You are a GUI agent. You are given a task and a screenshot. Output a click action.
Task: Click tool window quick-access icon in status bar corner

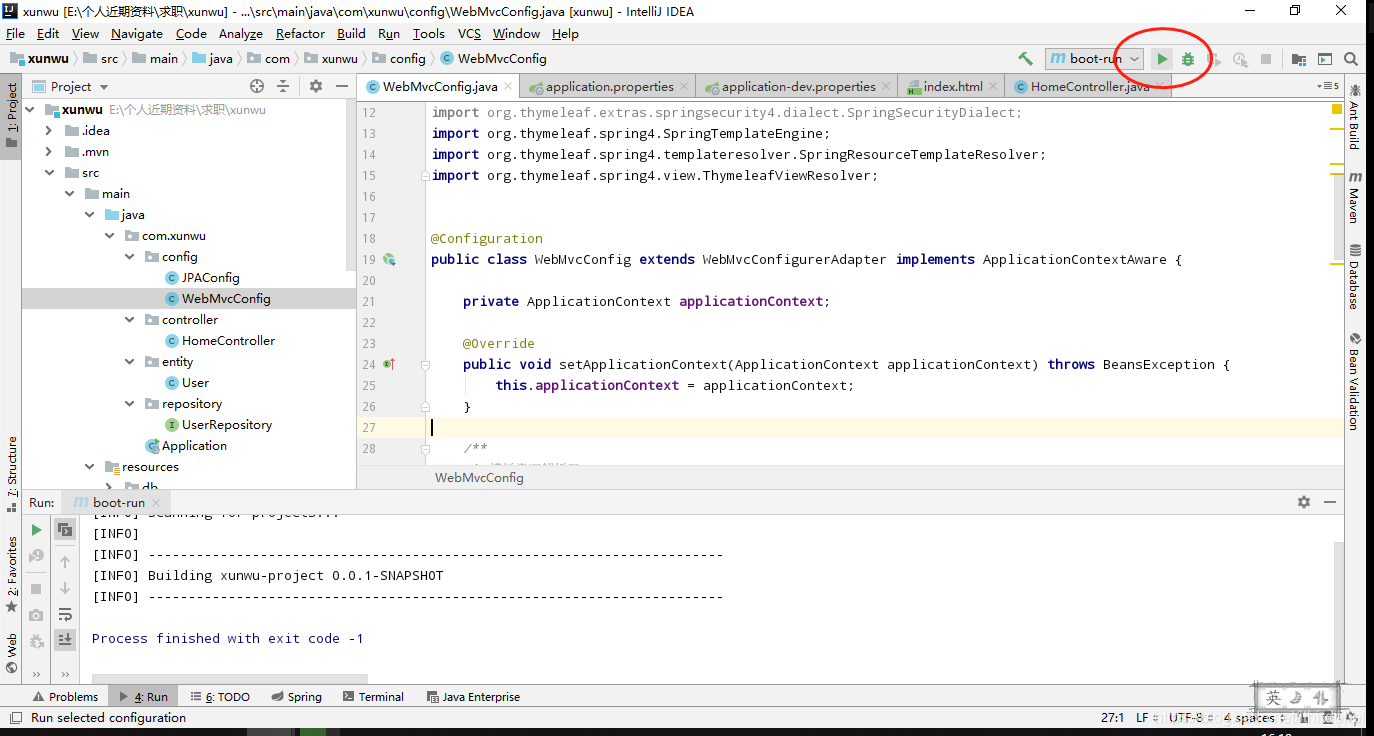[x=15, y=718]
